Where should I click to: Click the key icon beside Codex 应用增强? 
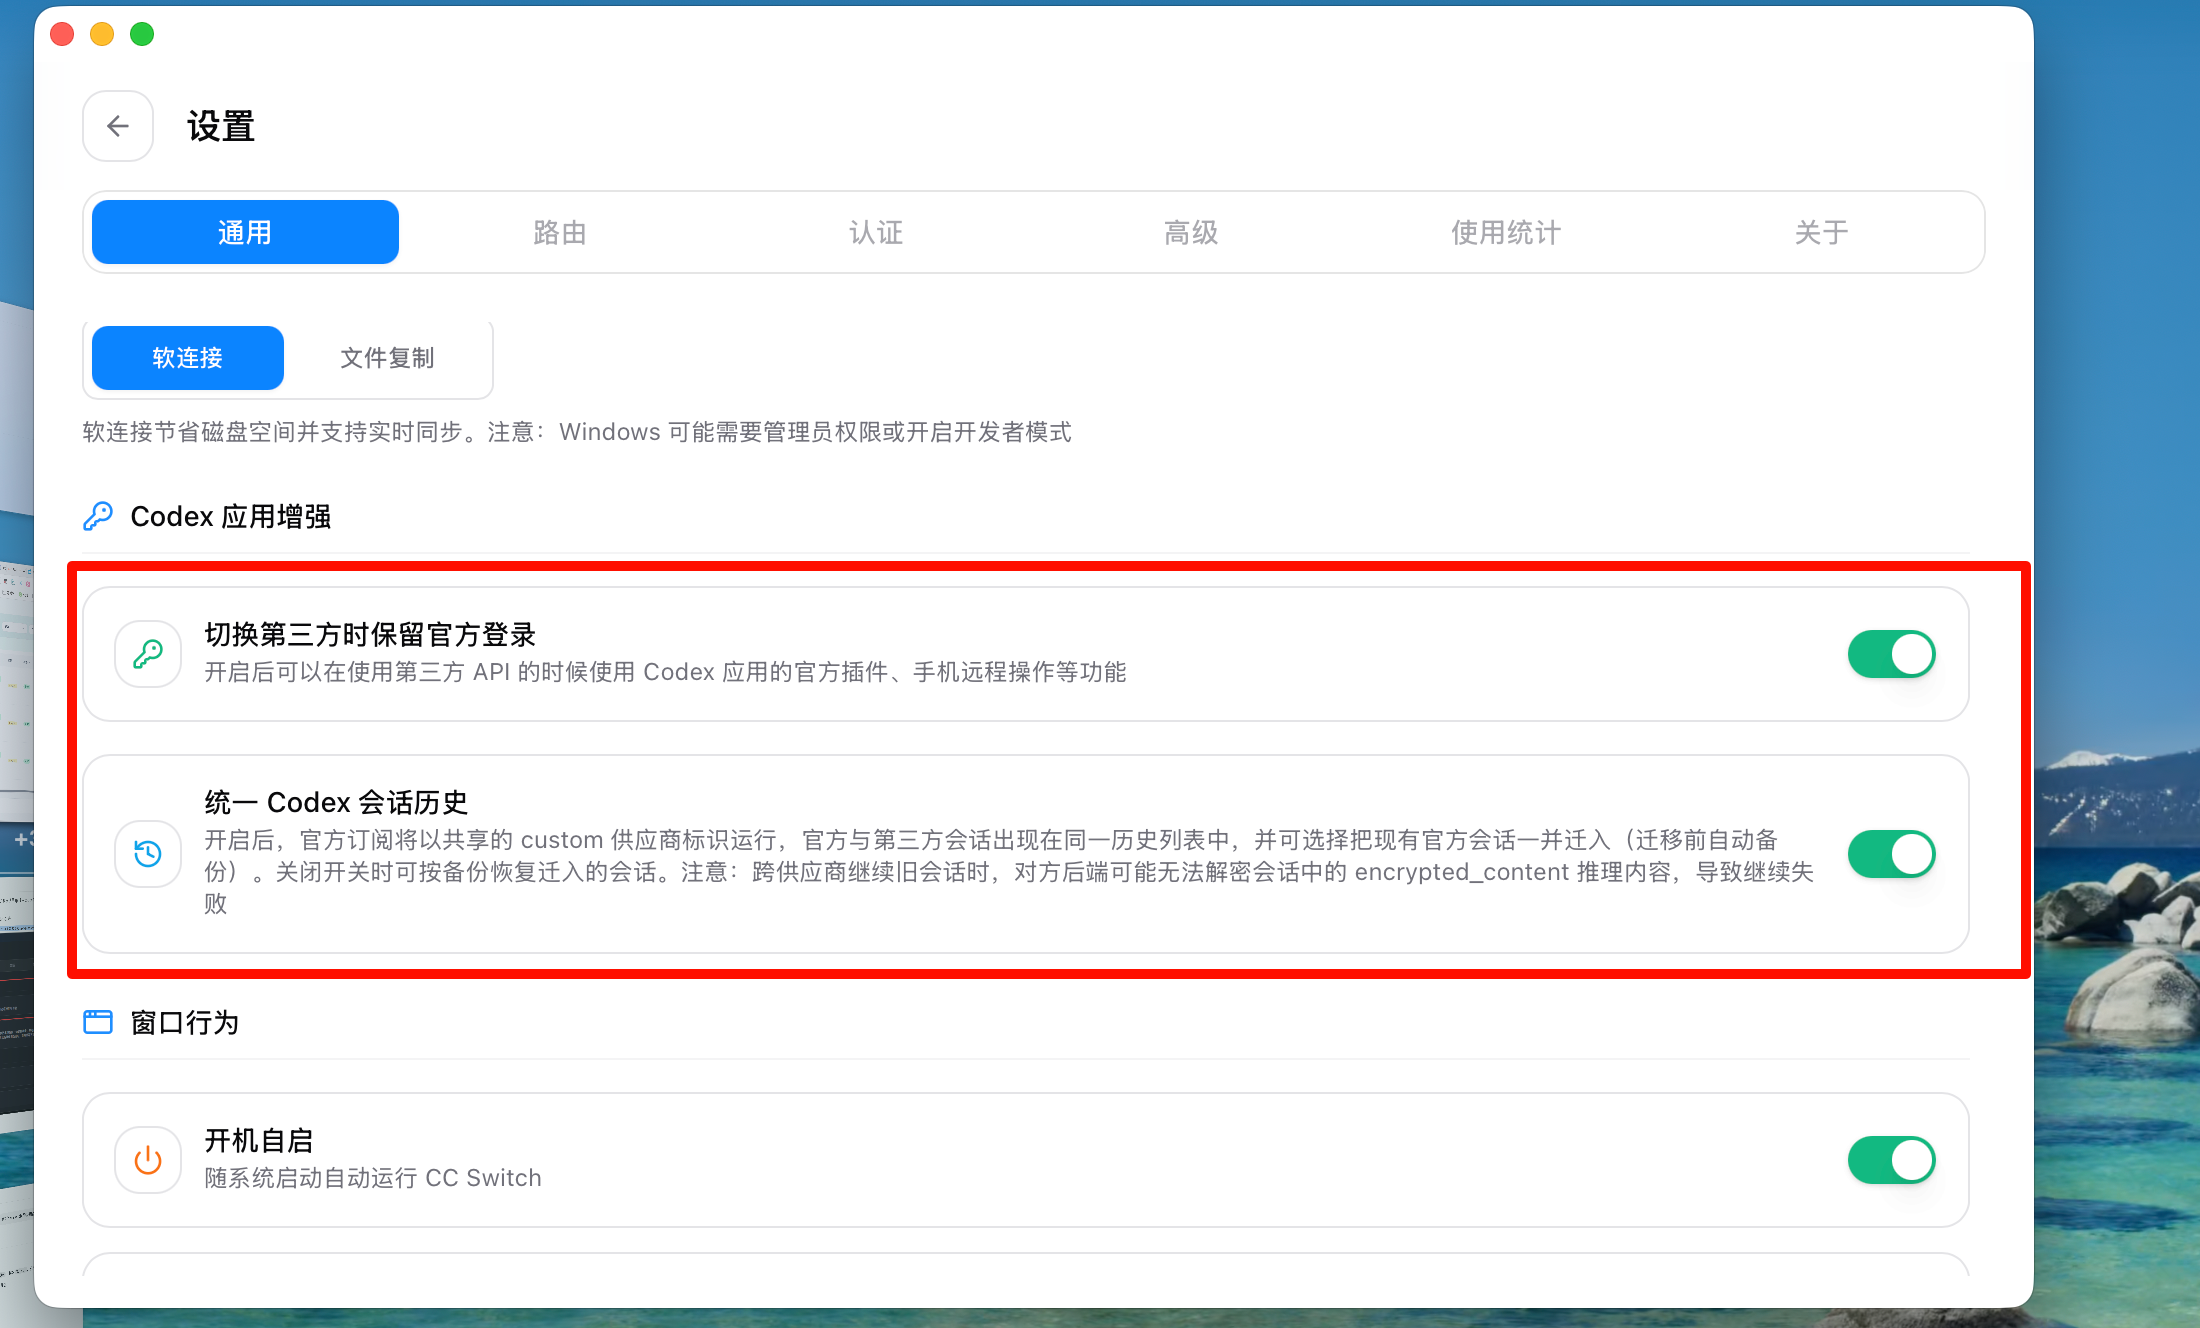click(x=98, y=516)
